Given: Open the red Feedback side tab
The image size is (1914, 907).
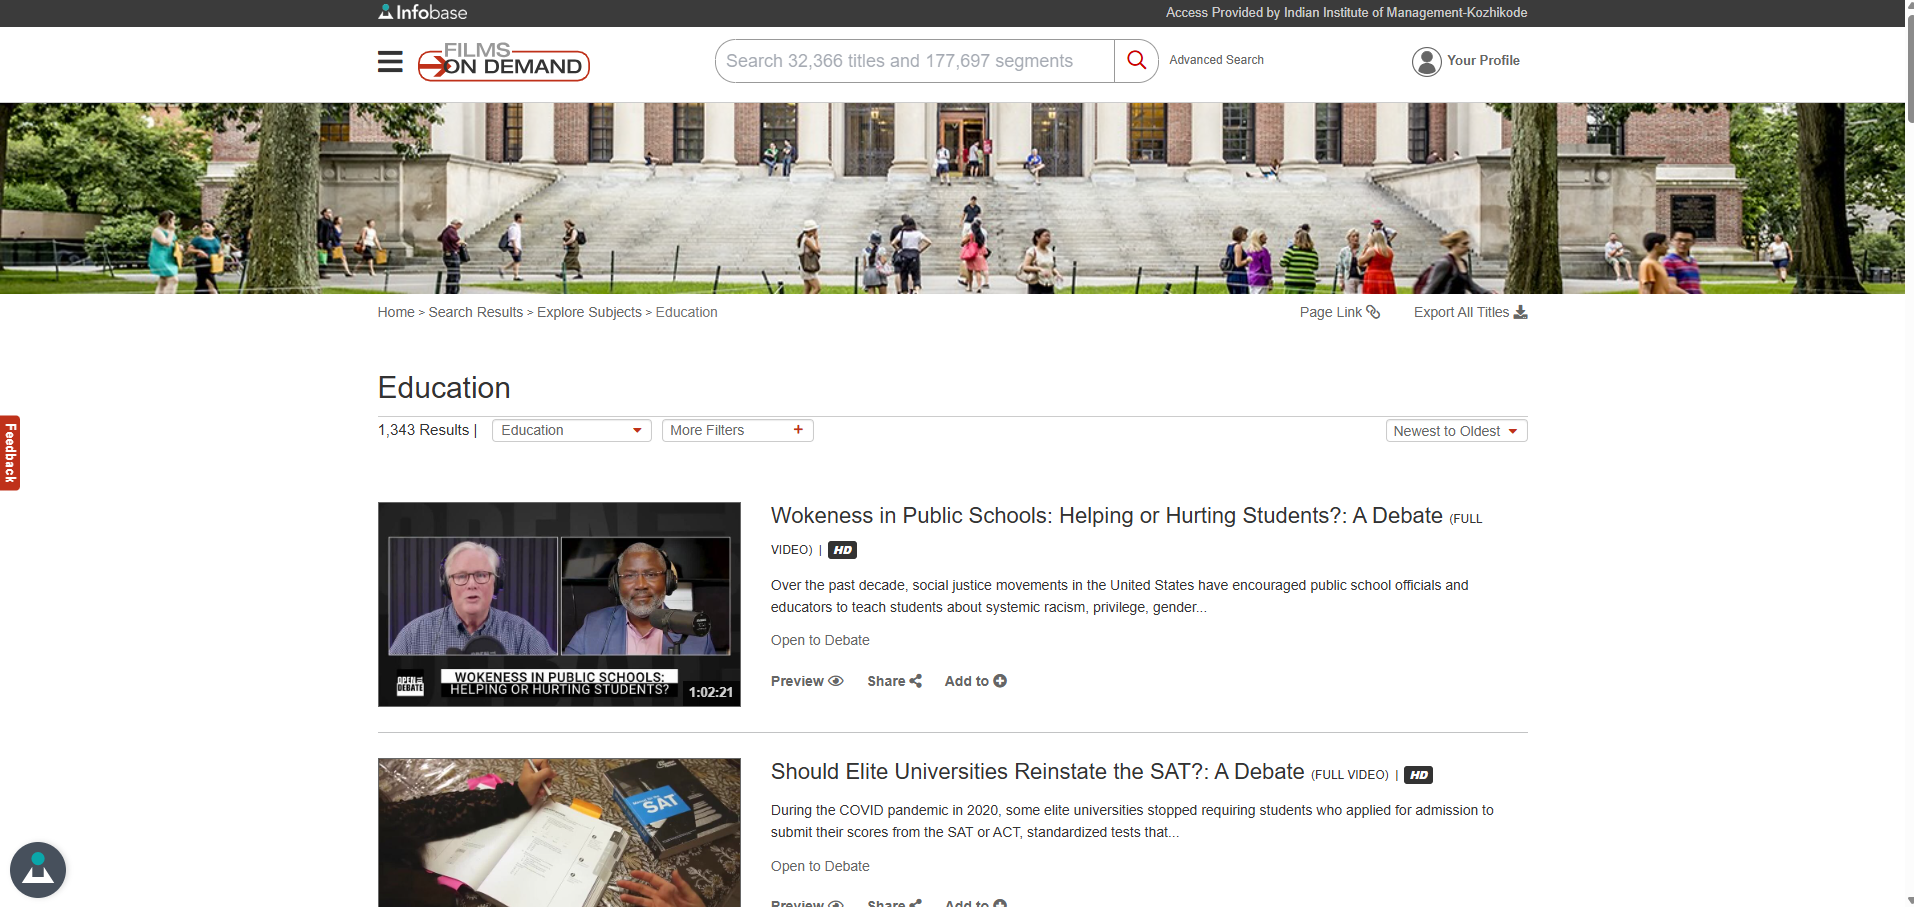Looking at the screenshot, I should tap(10, 452).
